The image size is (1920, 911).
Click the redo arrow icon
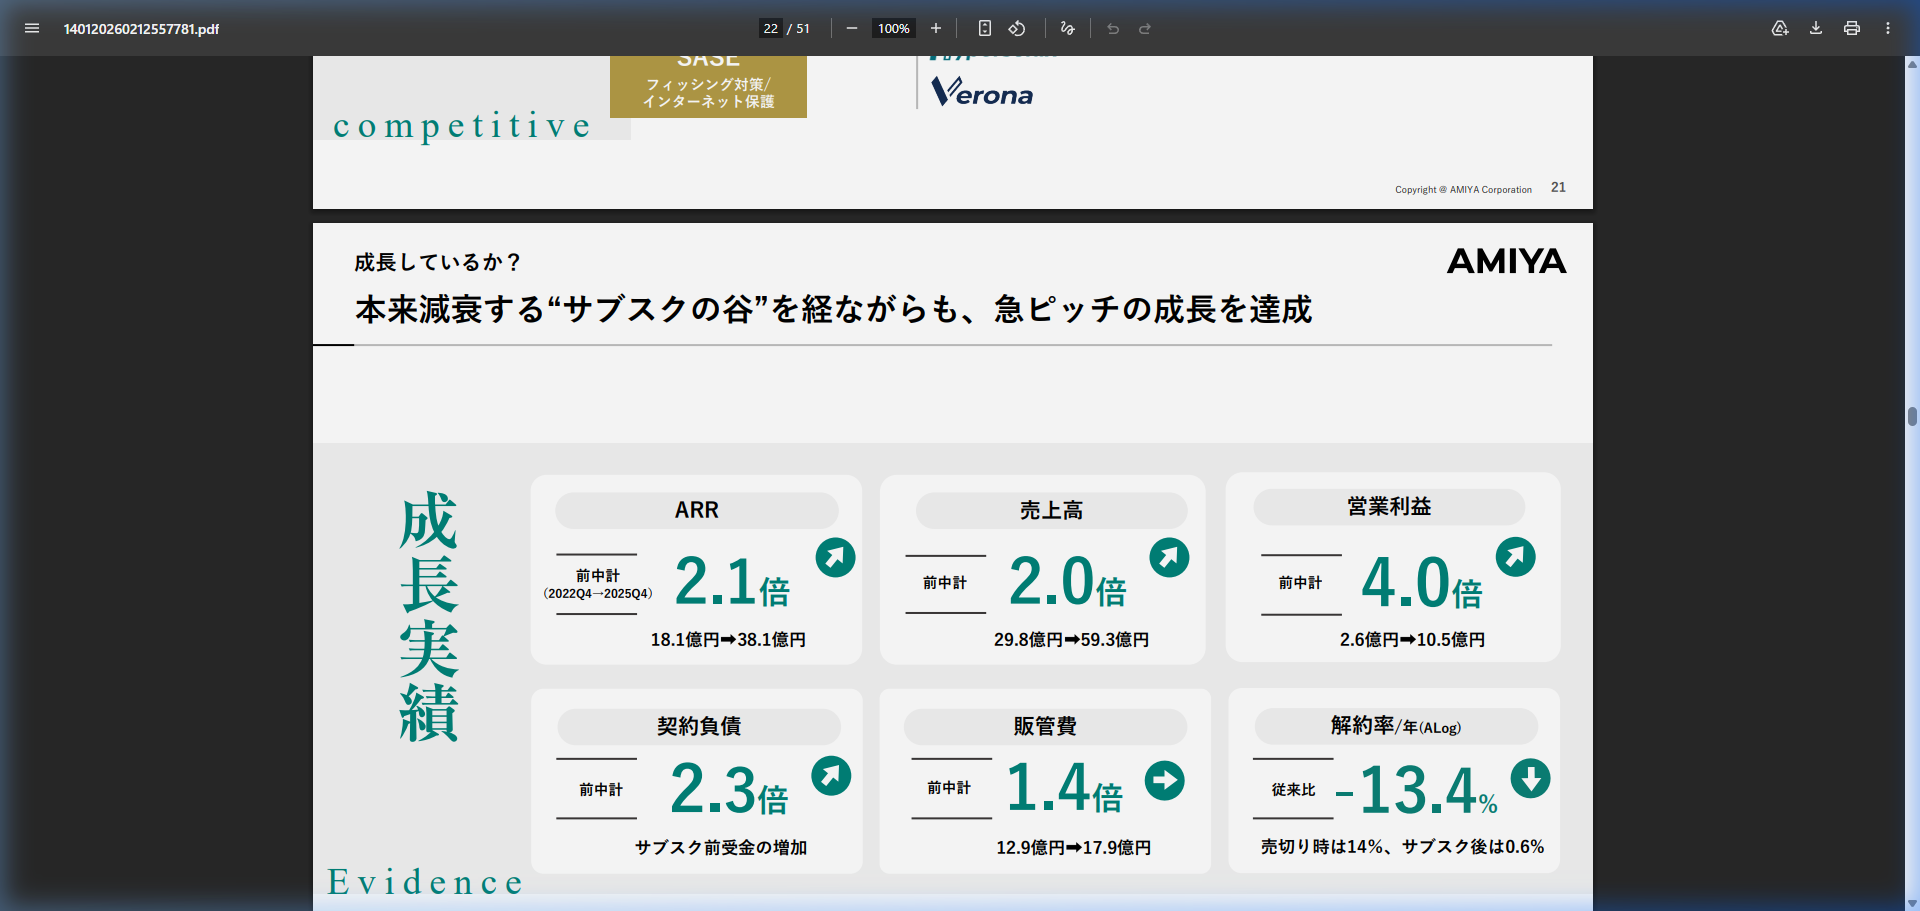[x=1145, y=28]
